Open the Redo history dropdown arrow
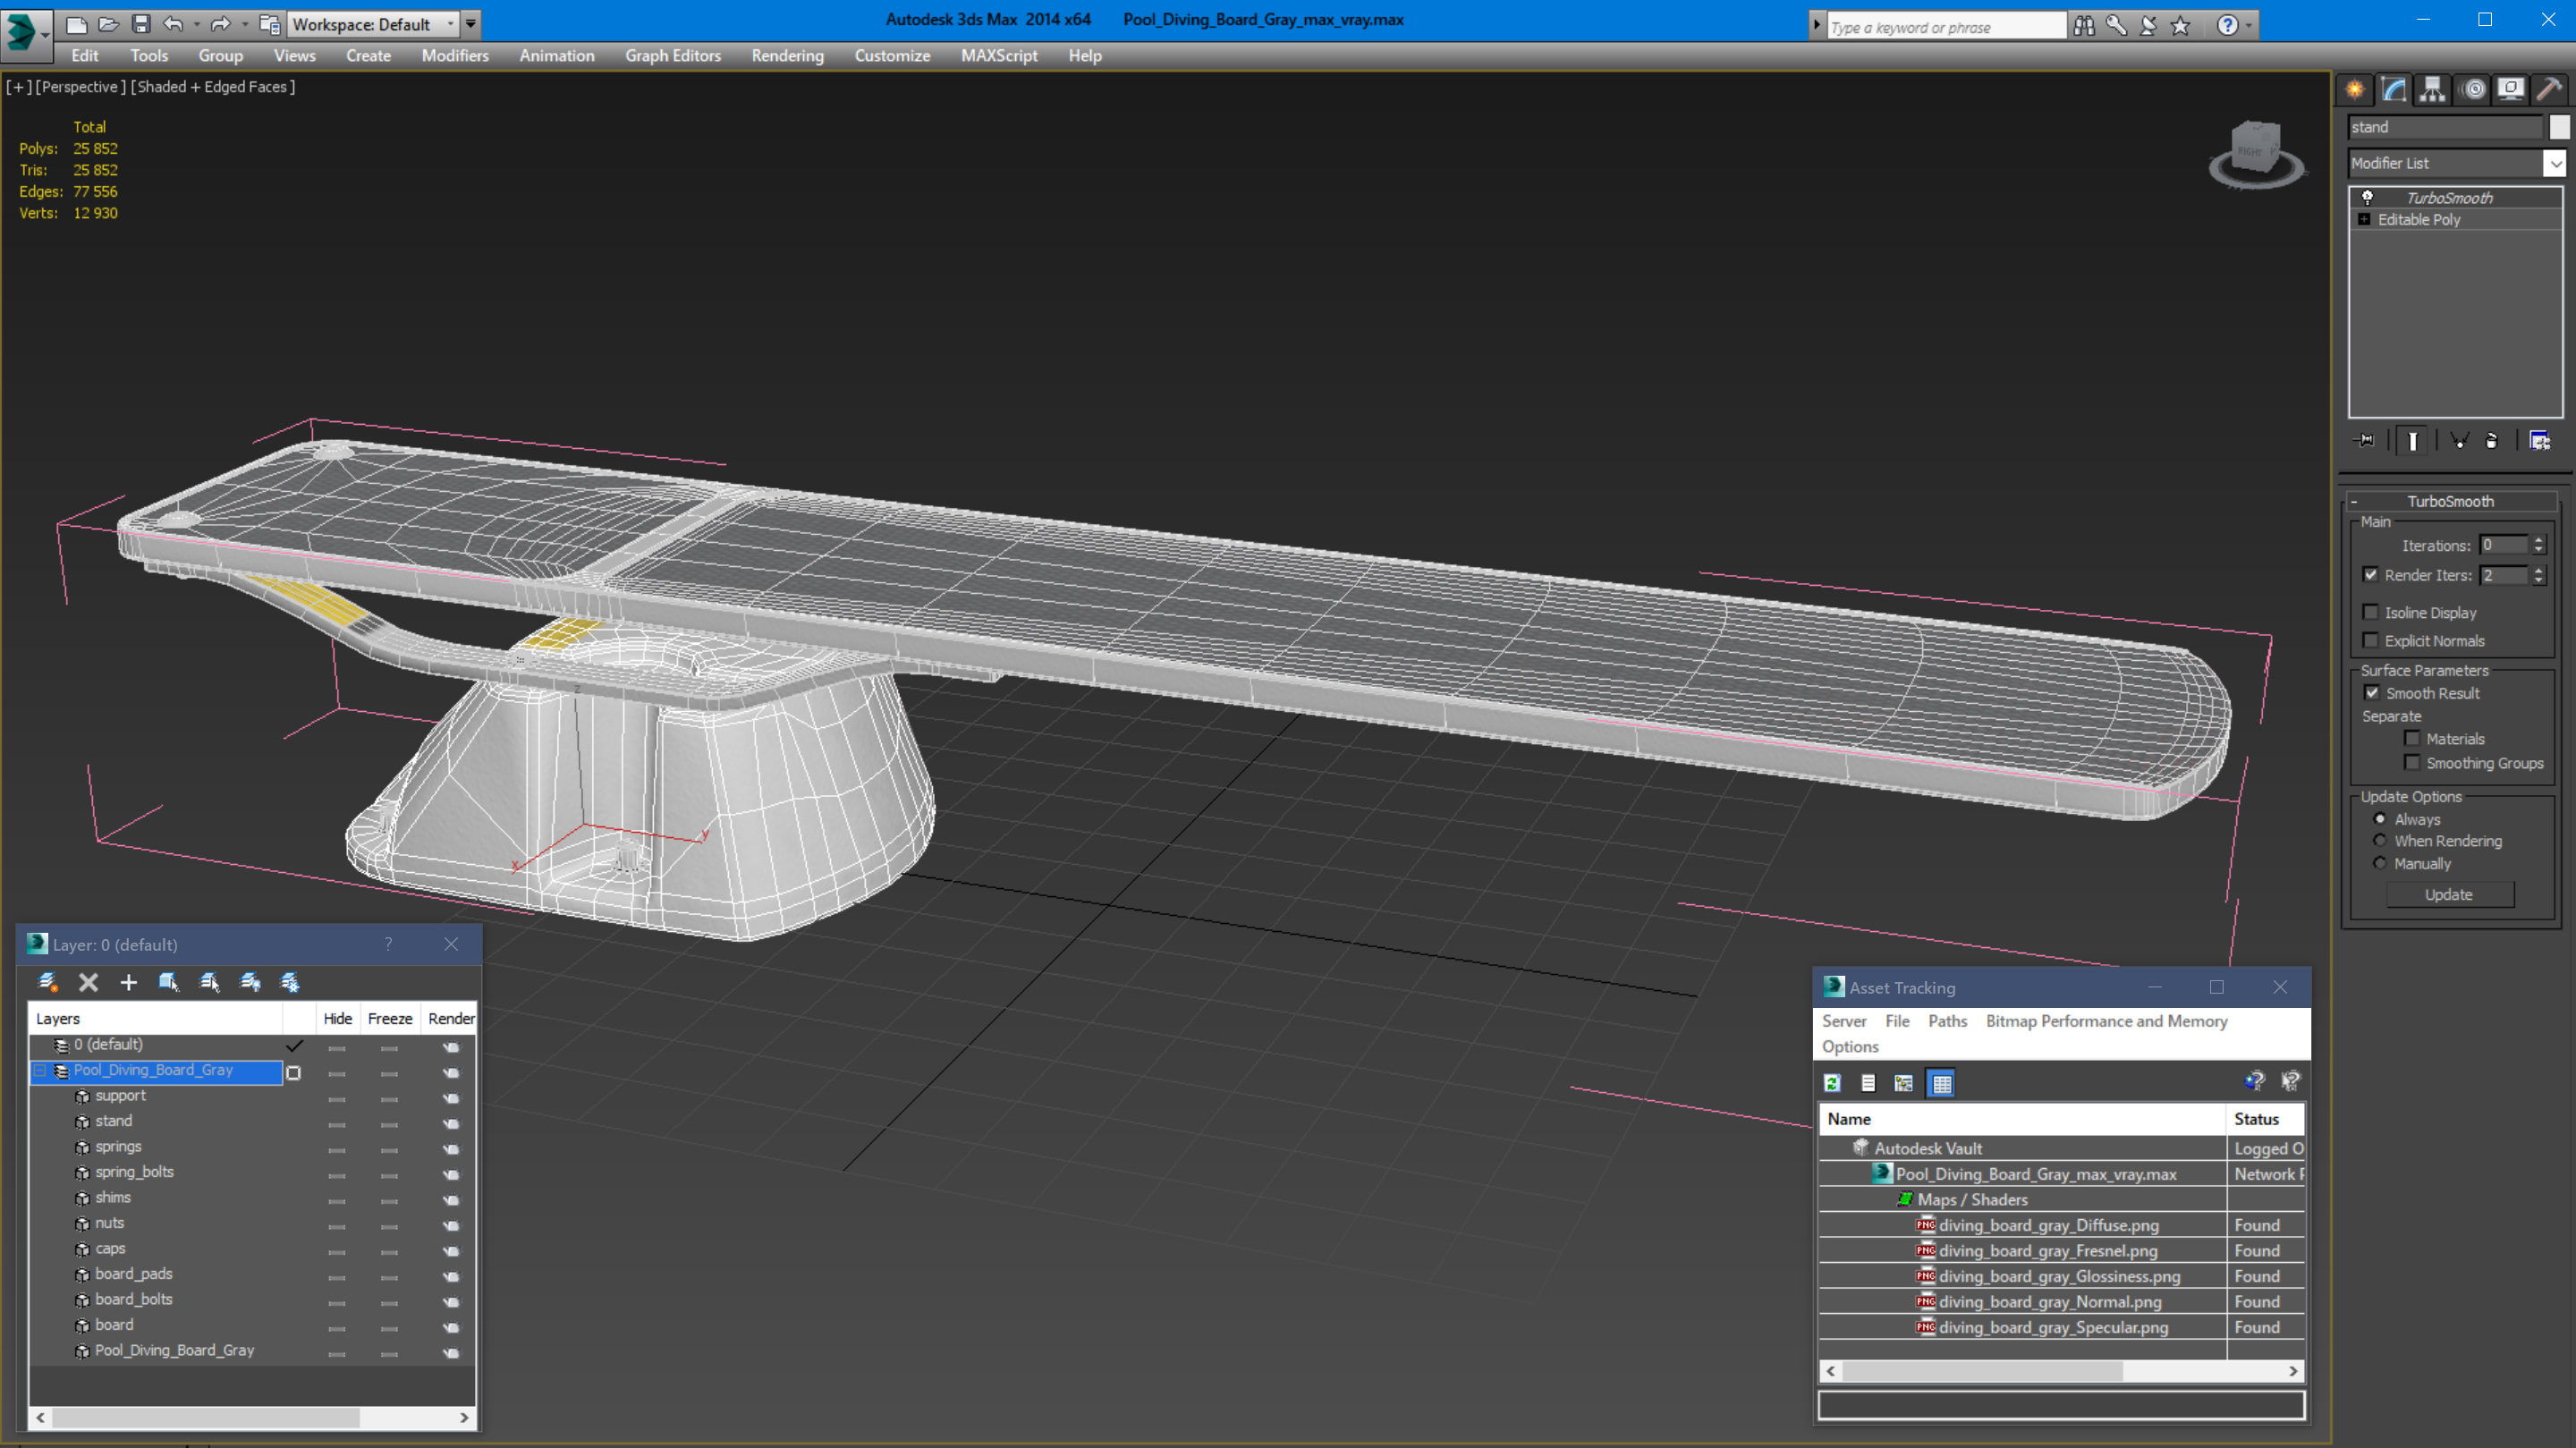 pyautogui.click(x=245, y=24)
